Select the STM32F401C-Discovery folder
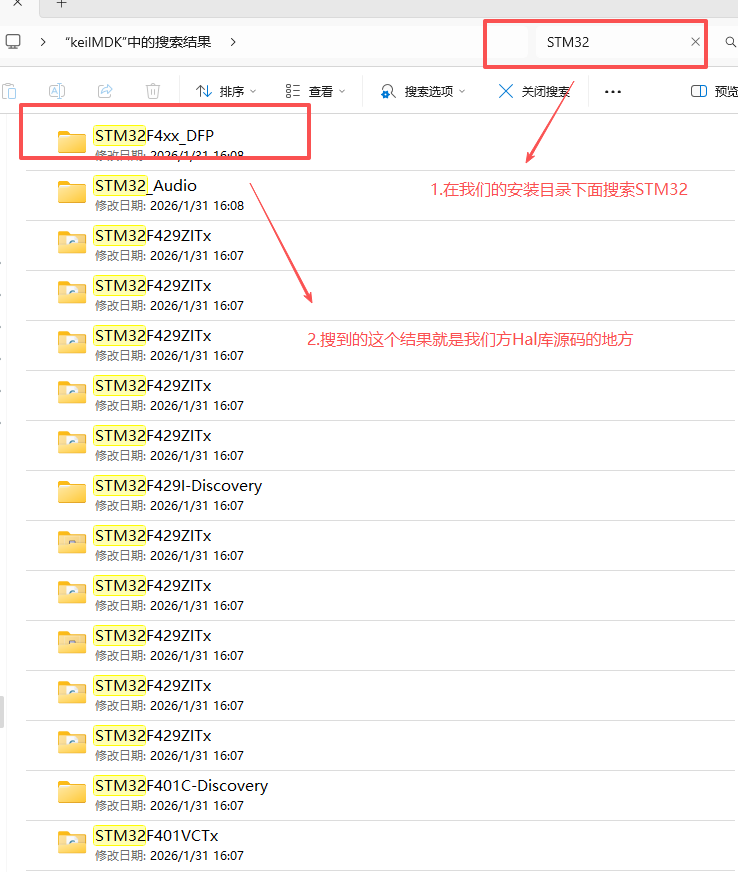 pyautogui.click(x=181, y=786)
